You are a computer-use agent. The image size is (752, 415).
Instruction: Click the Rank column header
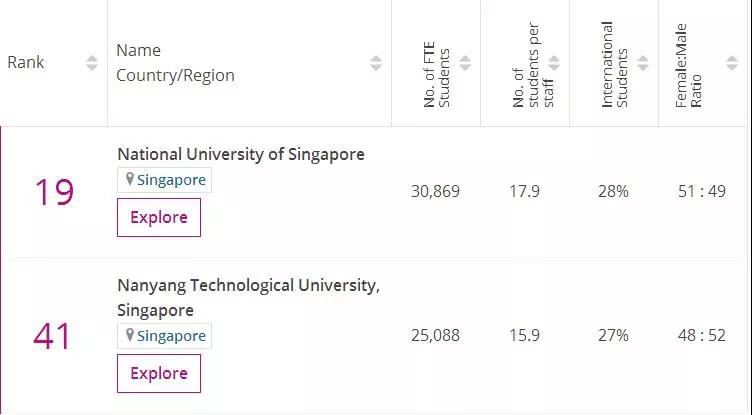tap(26, 62)
